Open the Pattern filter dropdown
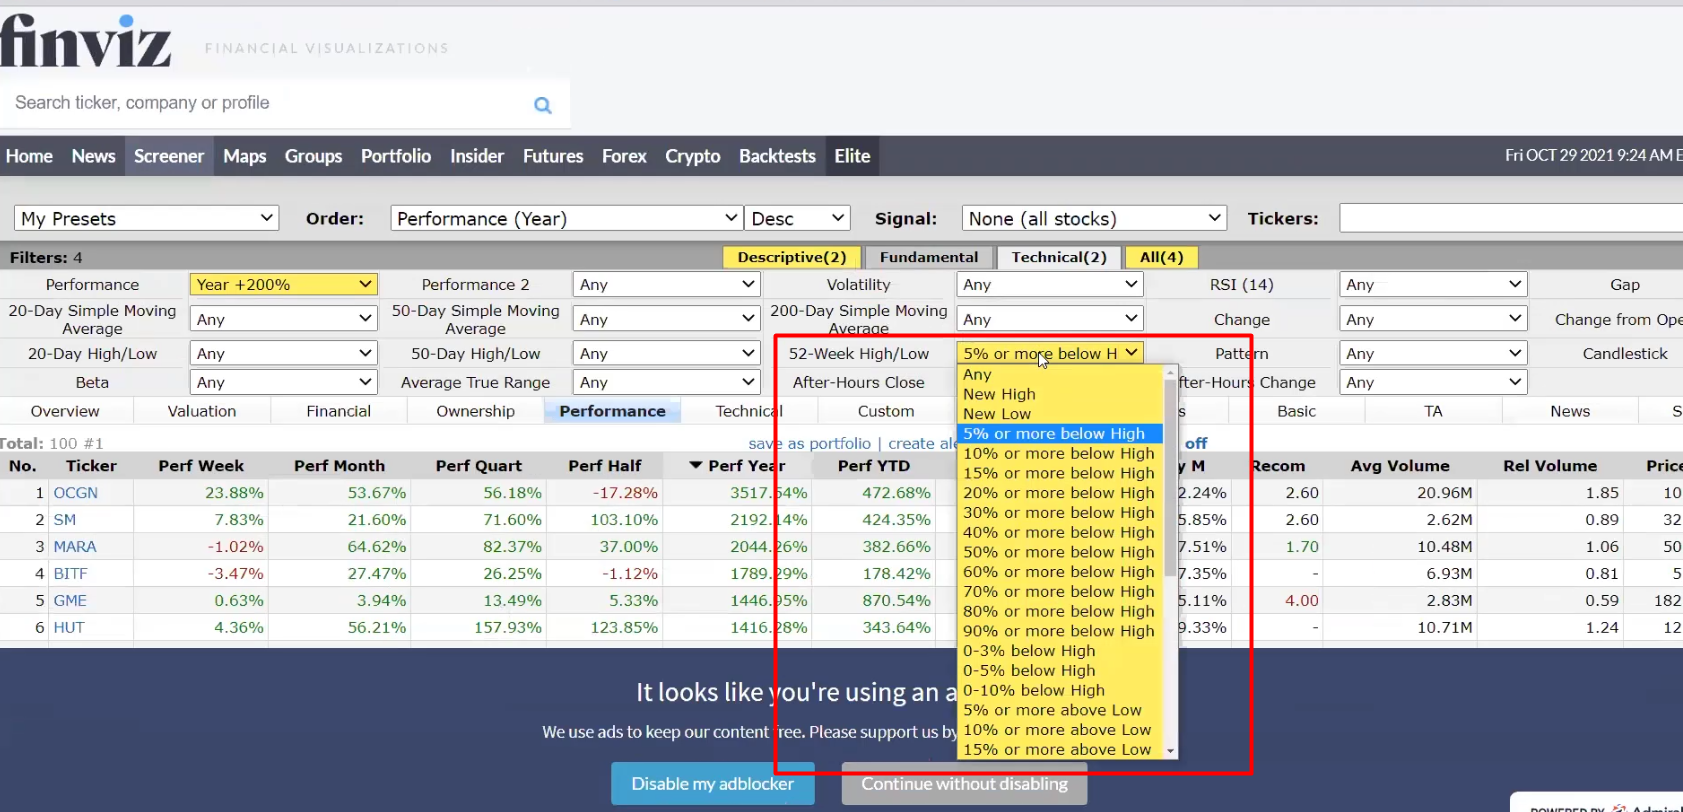The image size is (1683, 812). click(x=1433, y=353)
